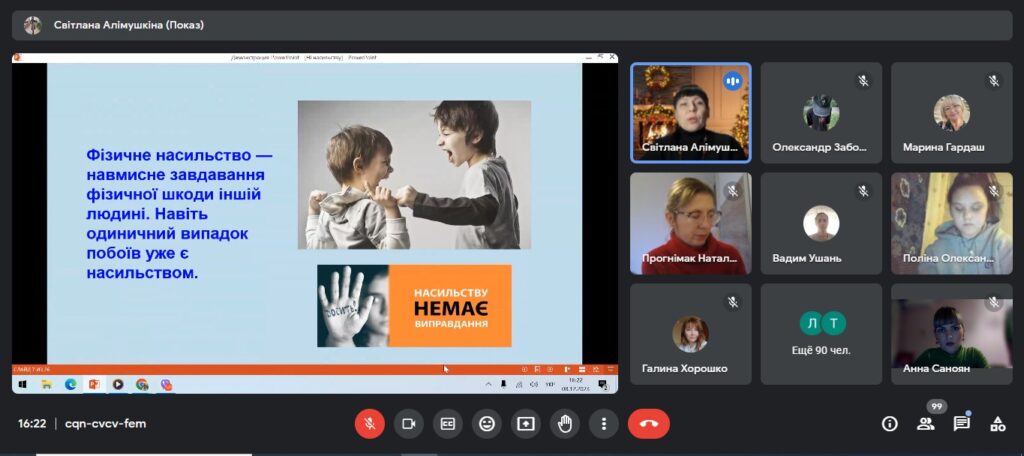This screenshot has height=456, width=1024.
Task: Select Анна Саноян's video tile
Action: click(x=951, y=334)
